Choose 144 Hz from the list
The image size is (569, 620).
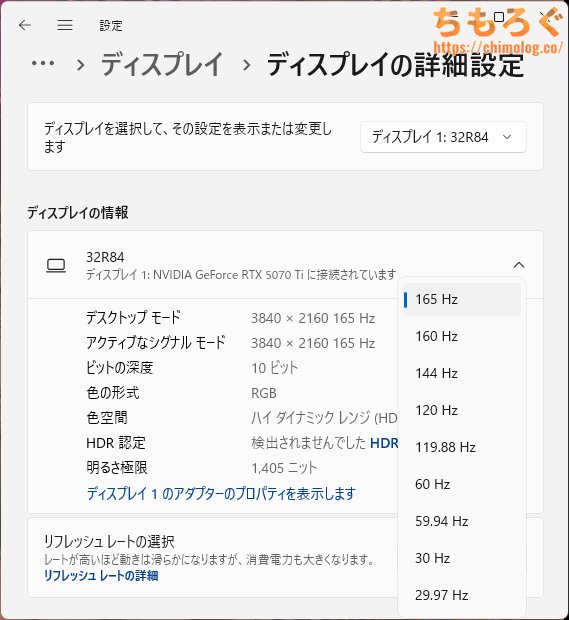(462, 373)
